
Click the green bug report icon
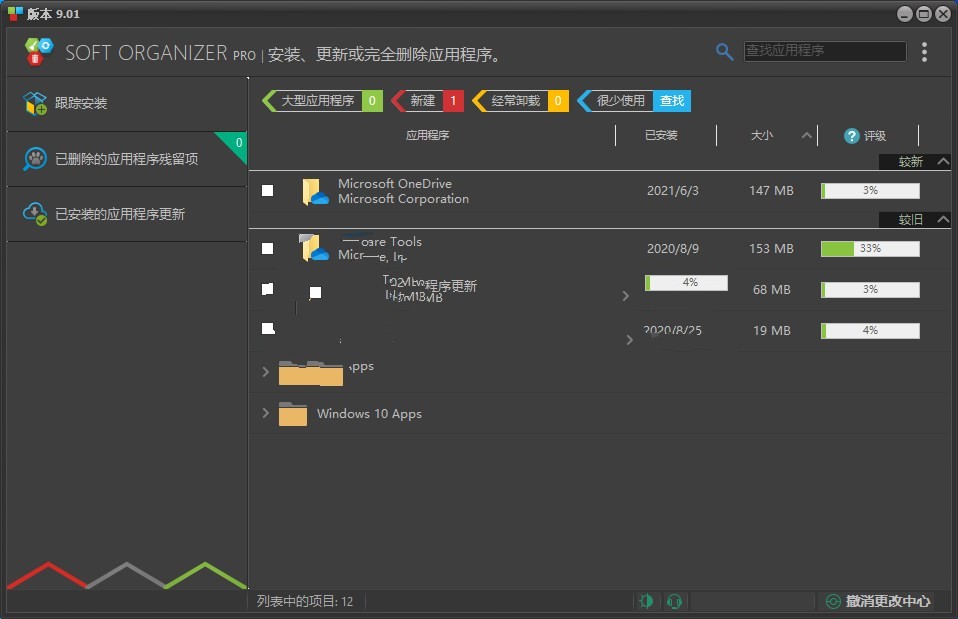tap(646, 601)
